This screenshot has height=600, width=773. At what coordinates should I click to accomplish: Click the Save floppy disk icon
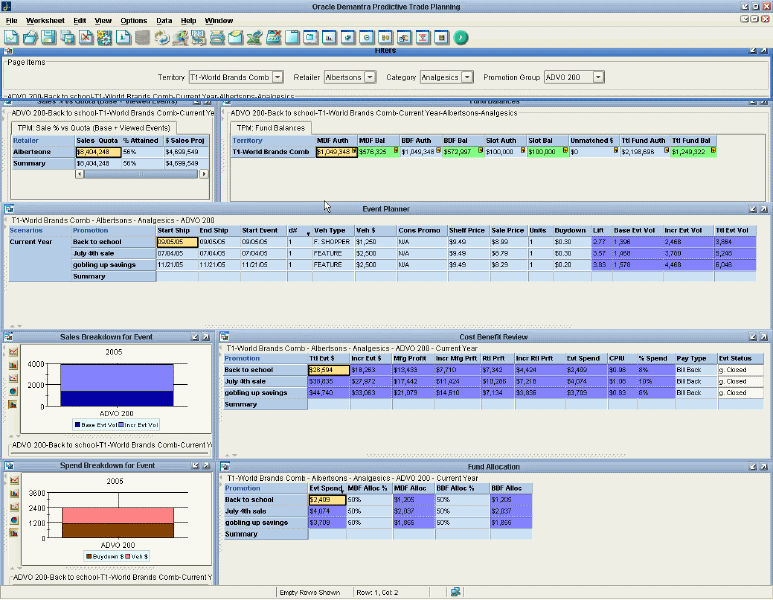point(48,38)
